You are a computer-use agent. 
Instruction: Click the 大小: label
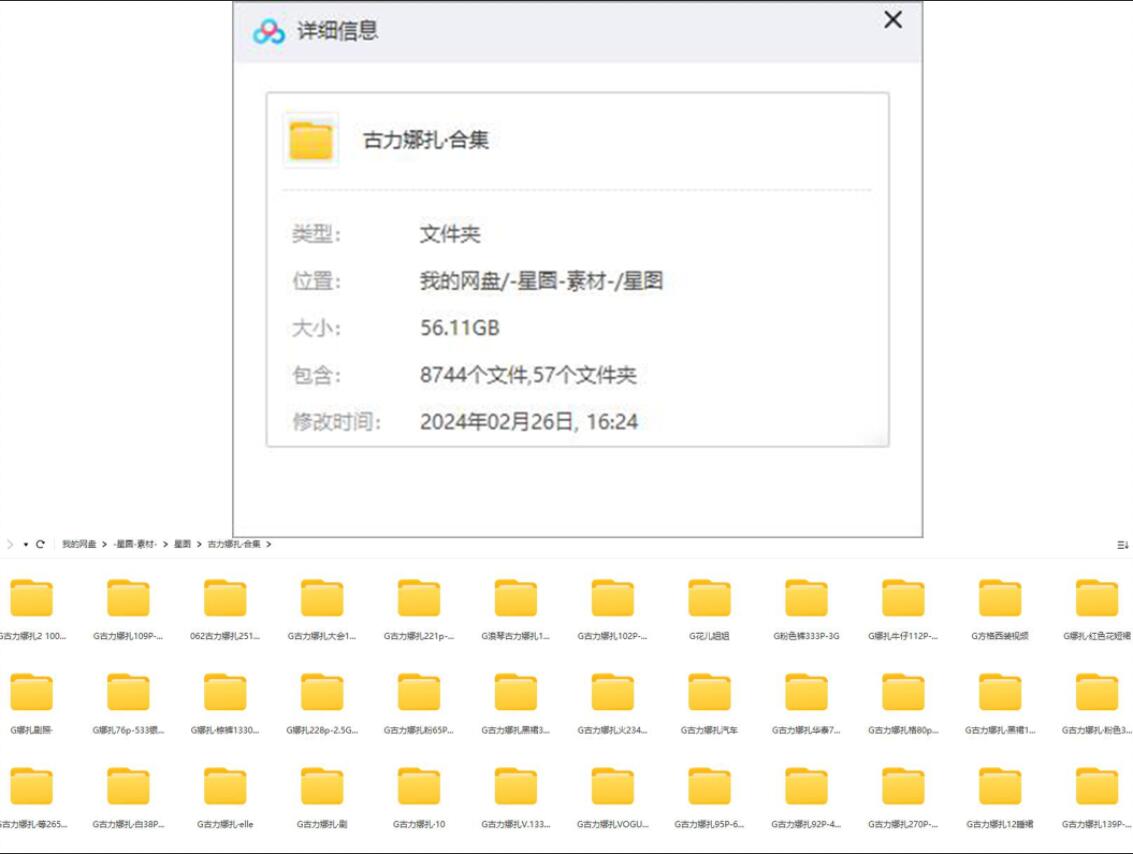316,328
